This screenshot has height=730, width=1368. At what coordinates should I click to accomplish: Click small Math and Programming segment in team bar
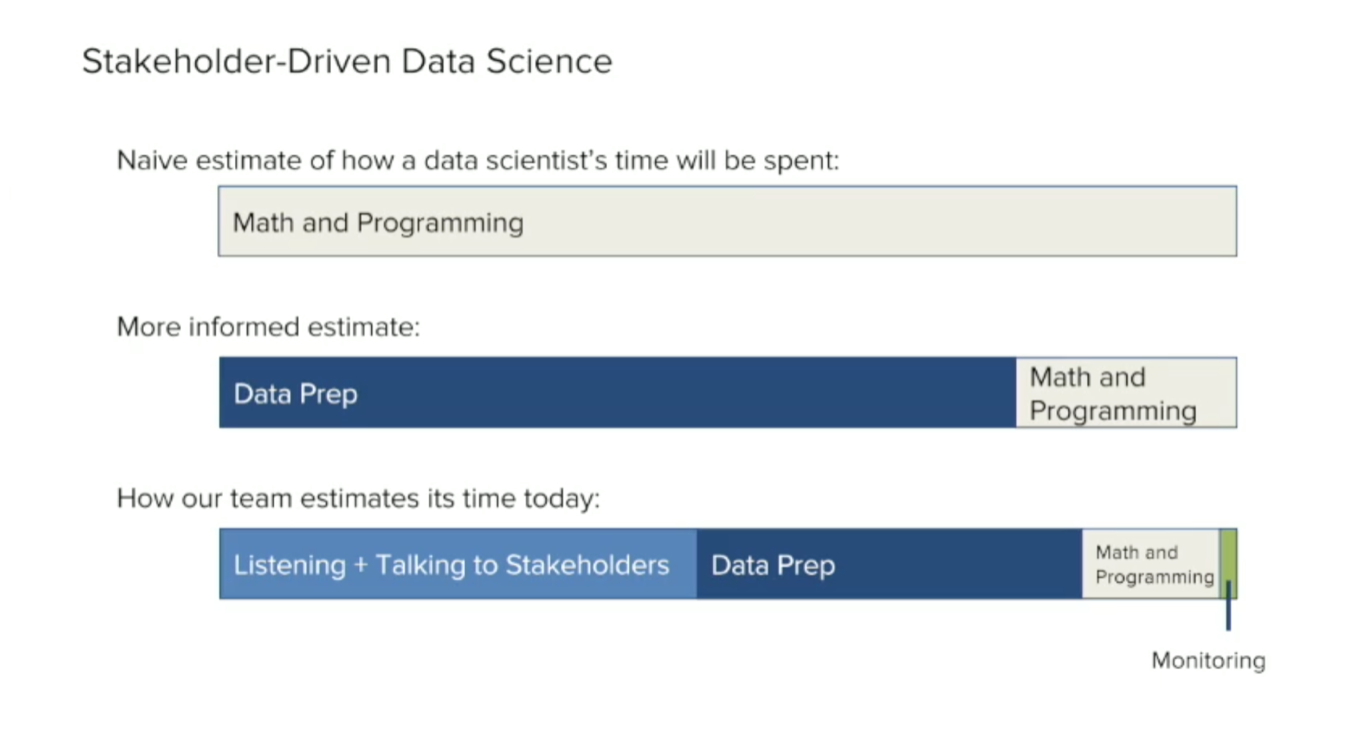[x=1151, y=564]
